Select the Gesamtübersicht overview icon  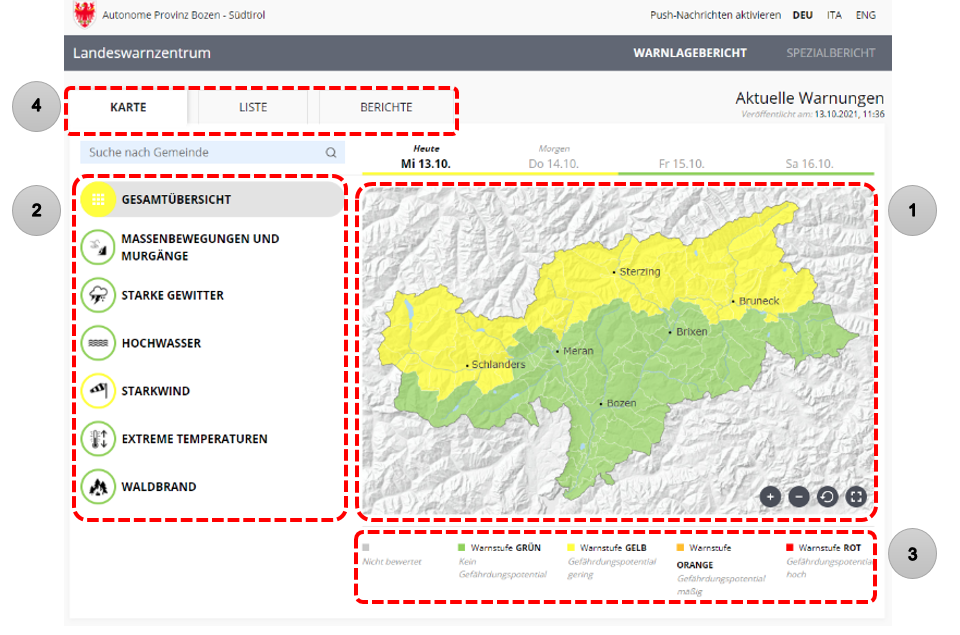pyautogui.click(x=98, y=199)
